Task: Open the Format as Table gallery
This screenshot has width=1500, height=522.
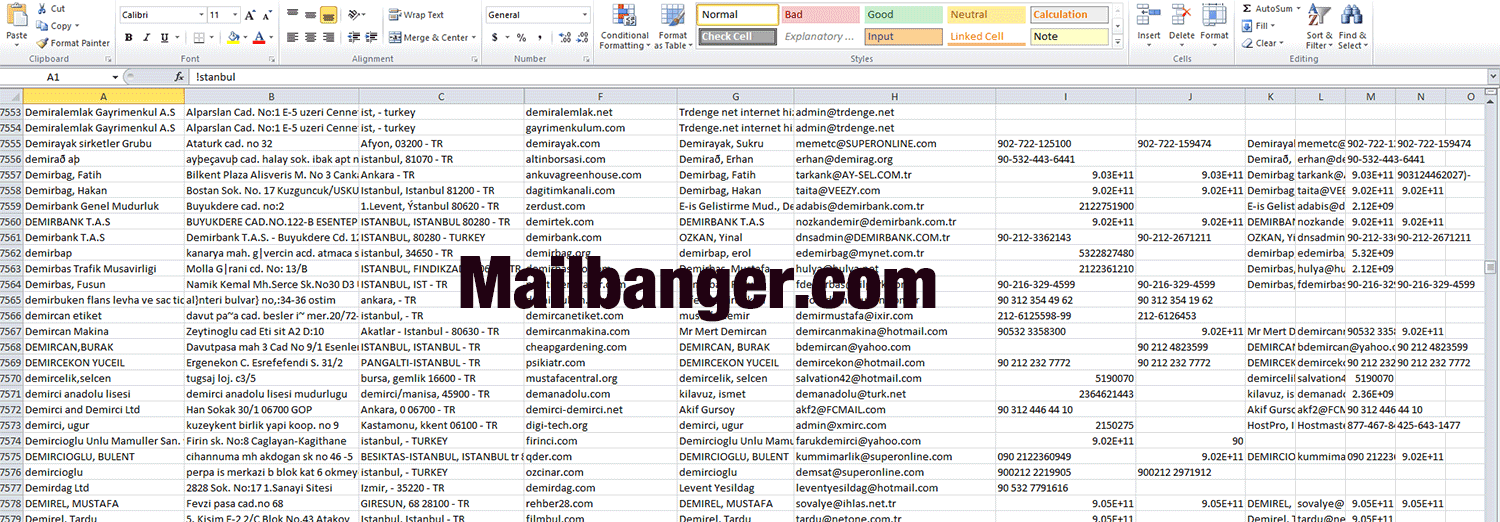Action: [673, 27]
